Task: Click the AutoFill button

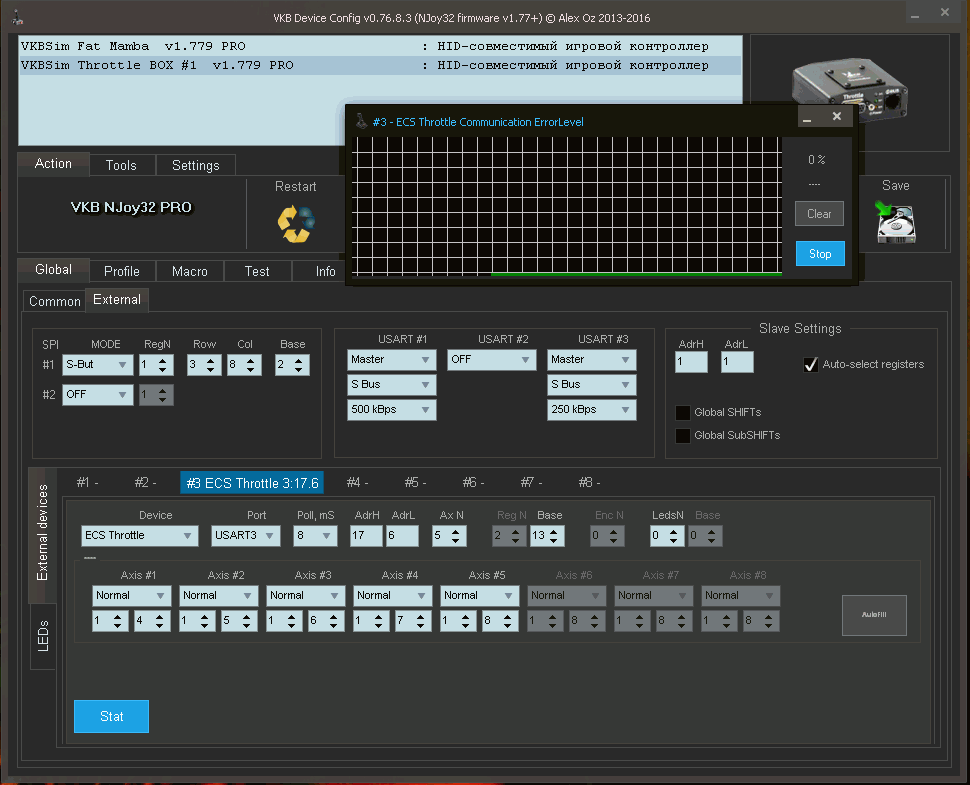Action: click(874, 615)
